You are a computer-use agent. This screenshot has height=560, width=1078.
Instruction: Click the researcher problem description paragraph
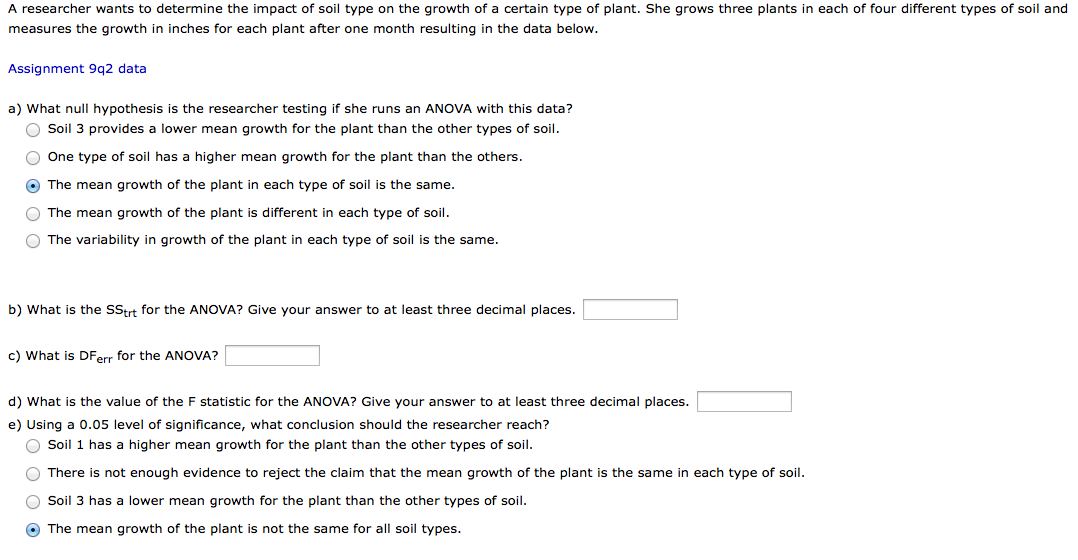tap(538, 19)
